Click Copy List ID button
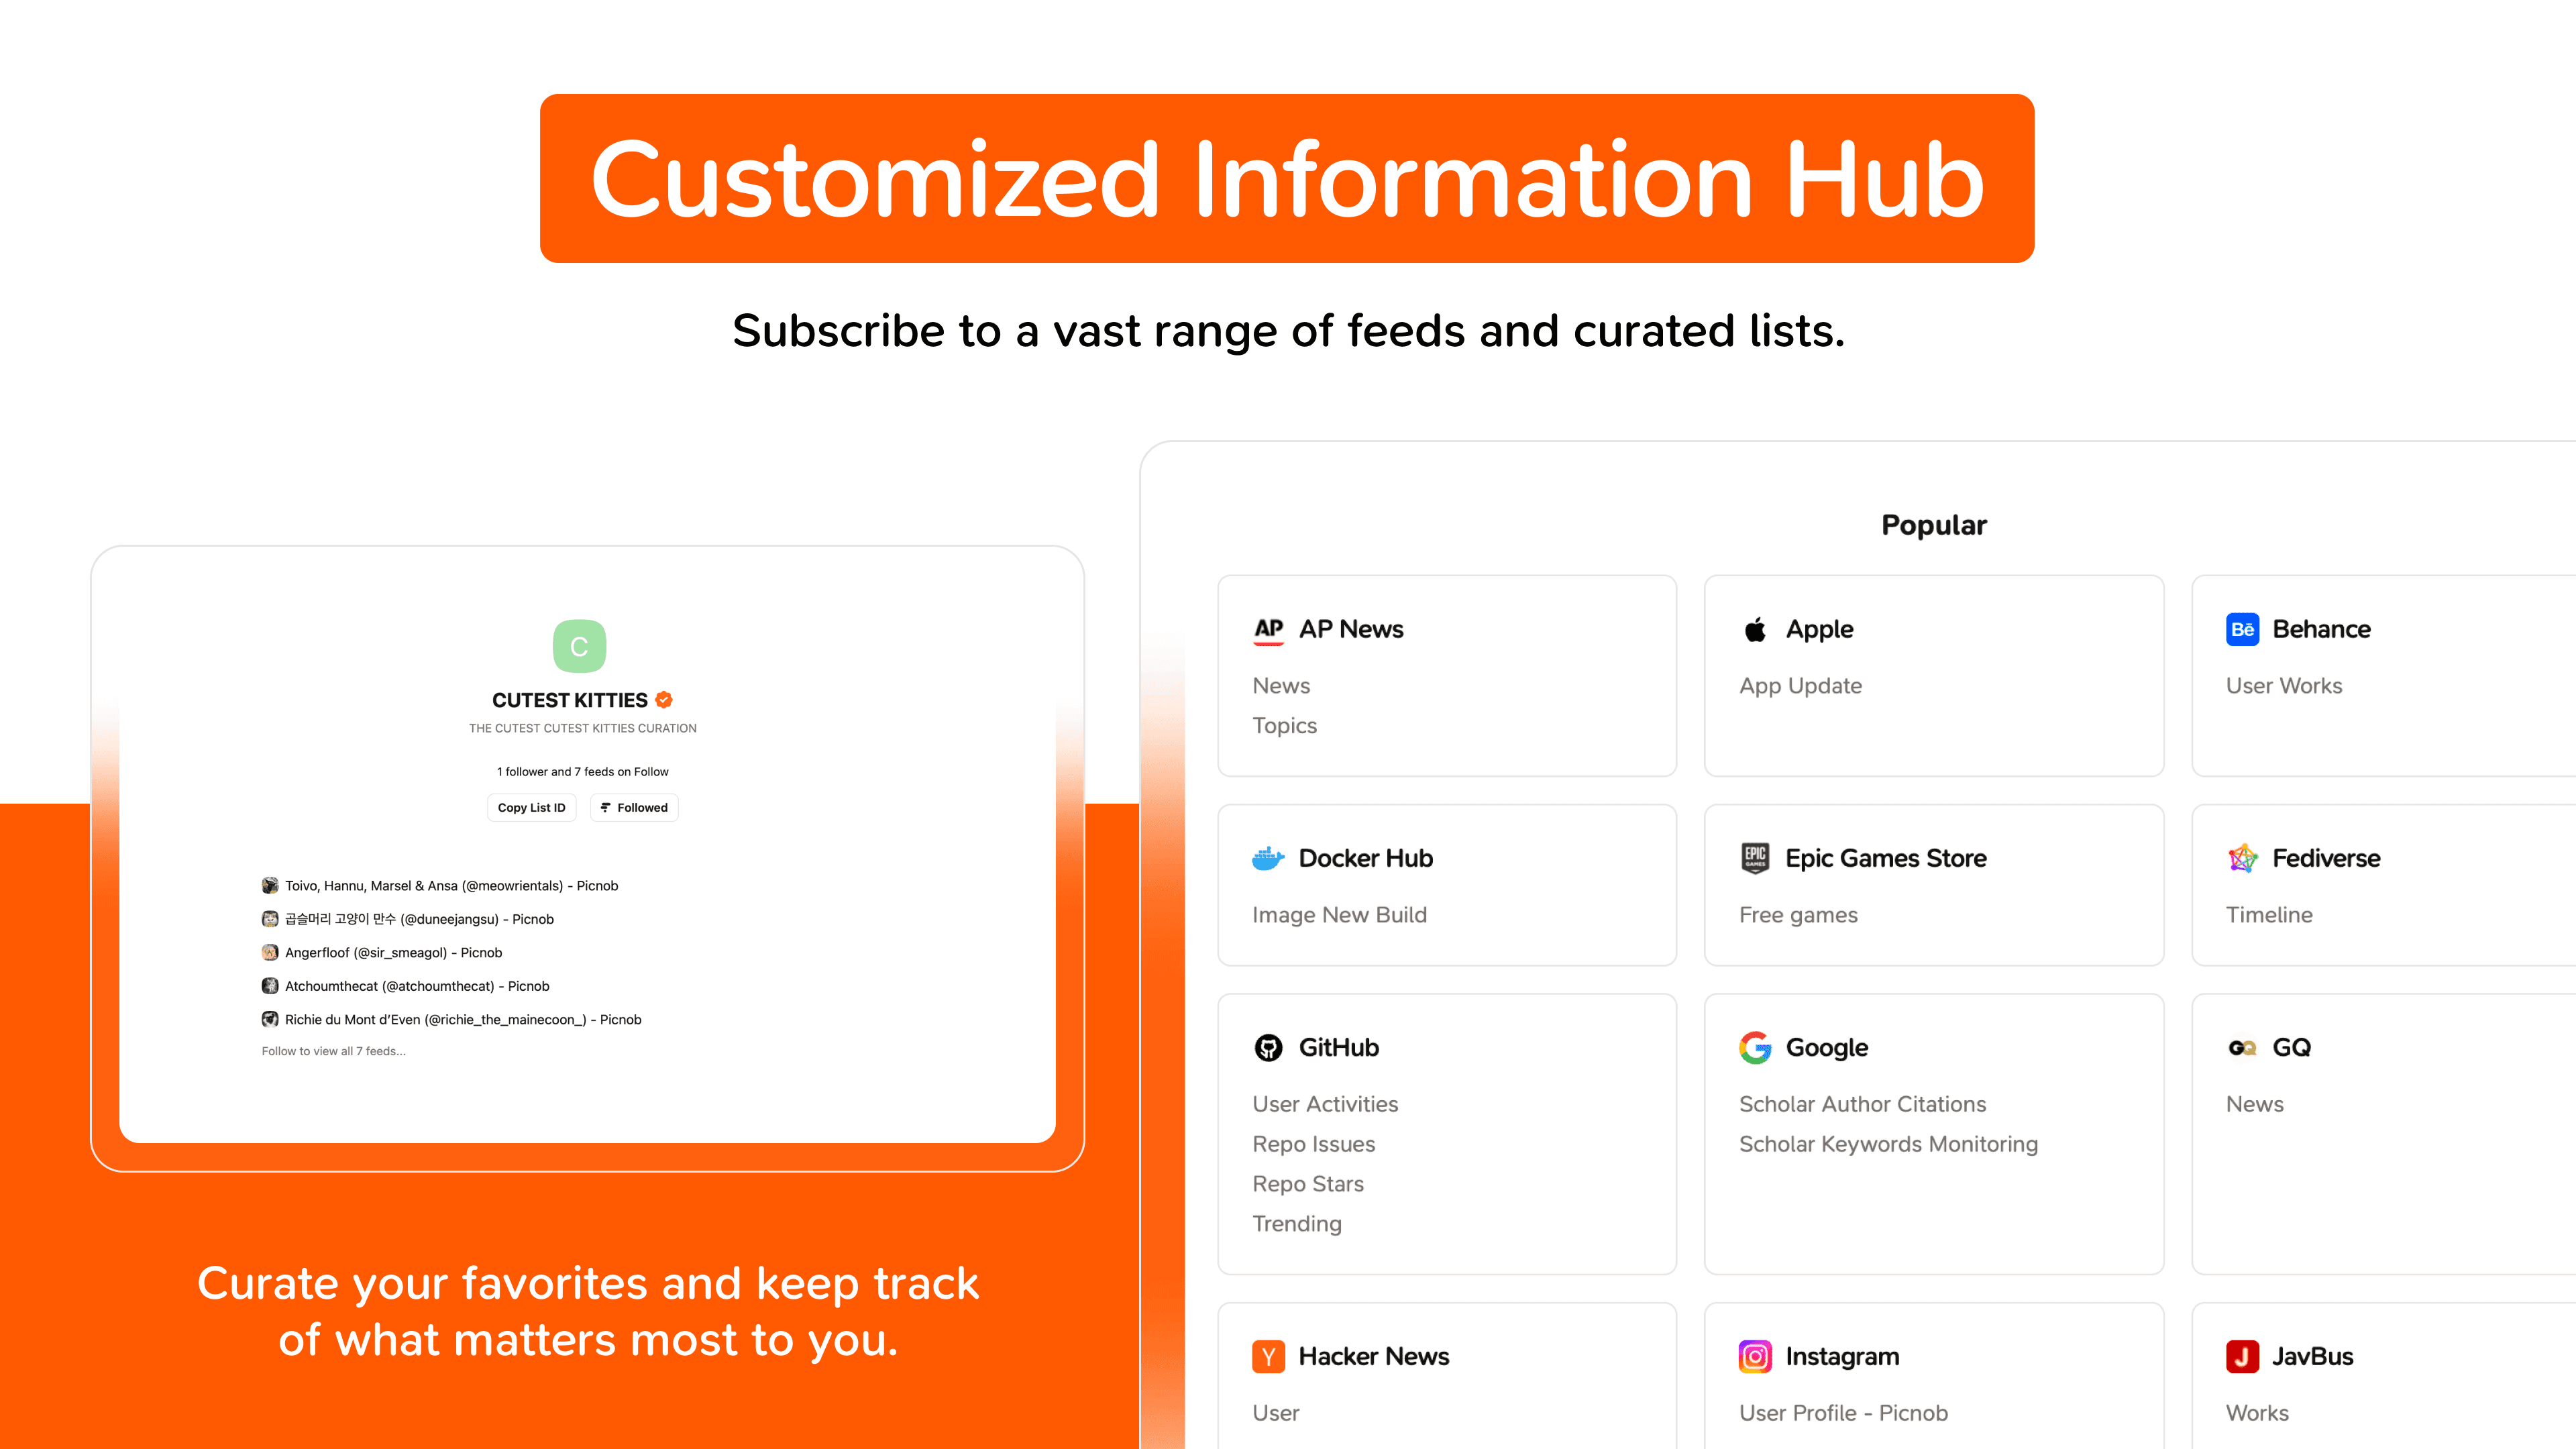This screenshot has height=1449, width=2576. pyautogui.click(x=533, y=808)
